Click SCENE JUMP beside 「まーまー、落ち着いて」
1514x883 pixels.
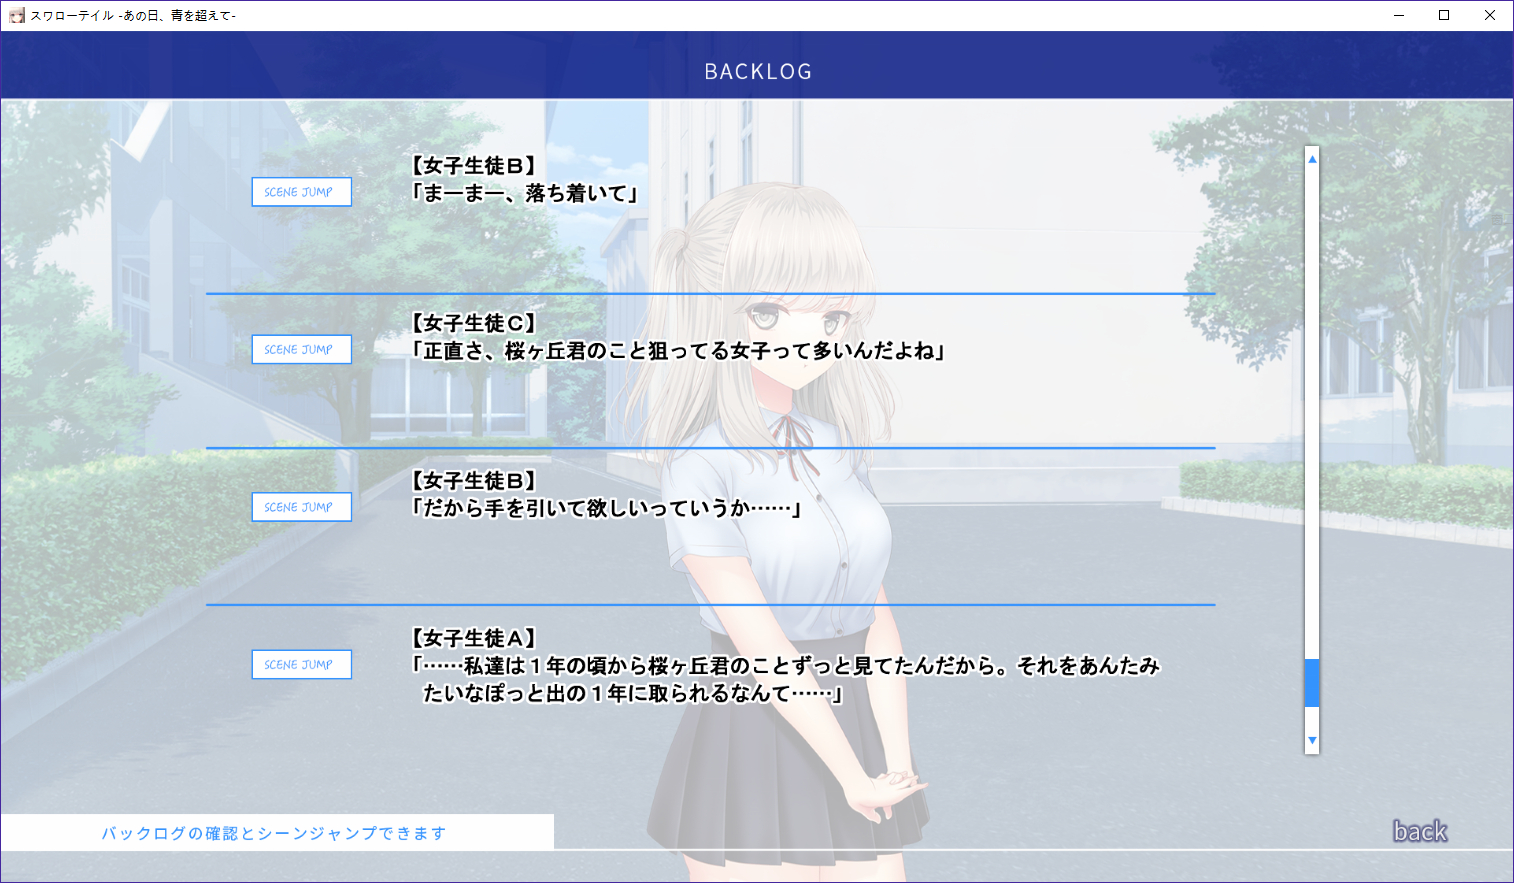[x=301, y=192]
